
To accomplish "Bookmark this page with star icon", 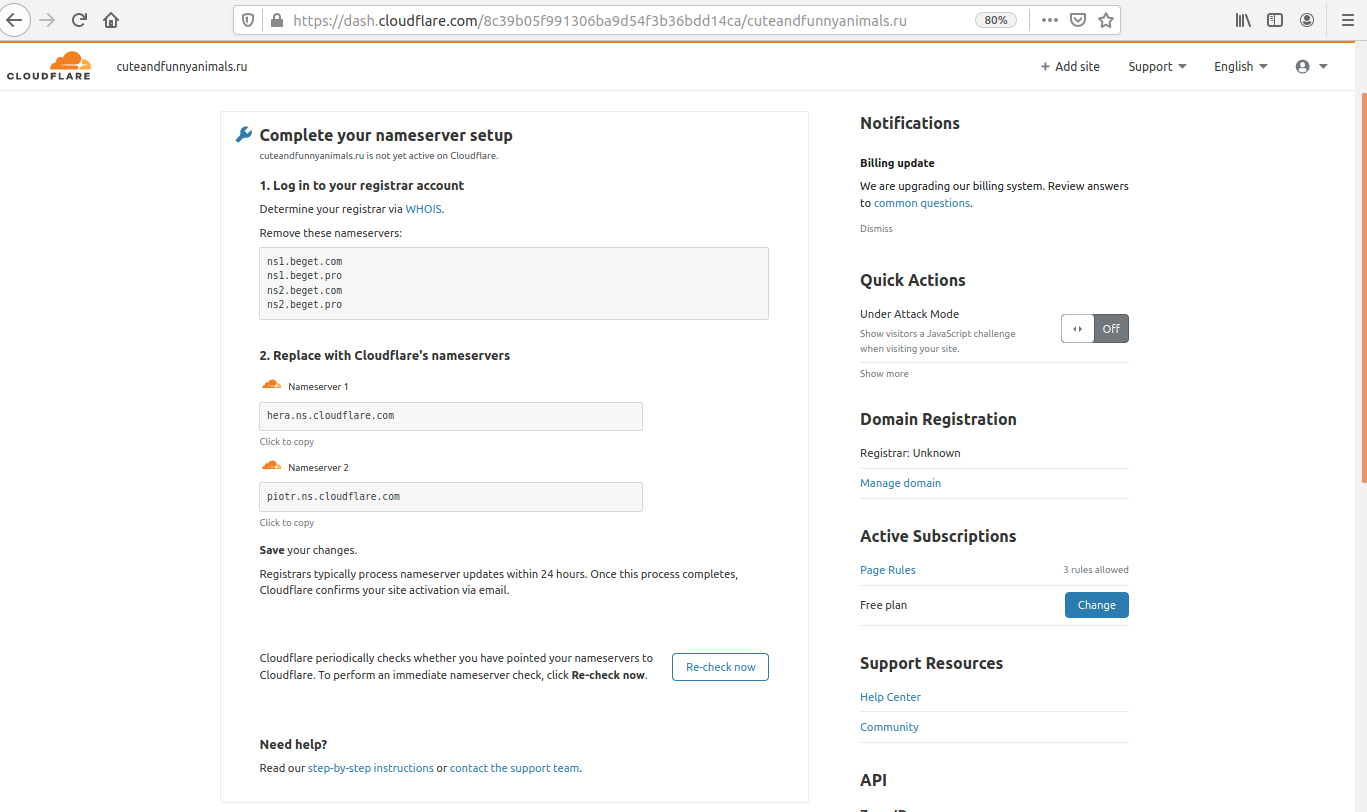I will [x=1105, y=20].
